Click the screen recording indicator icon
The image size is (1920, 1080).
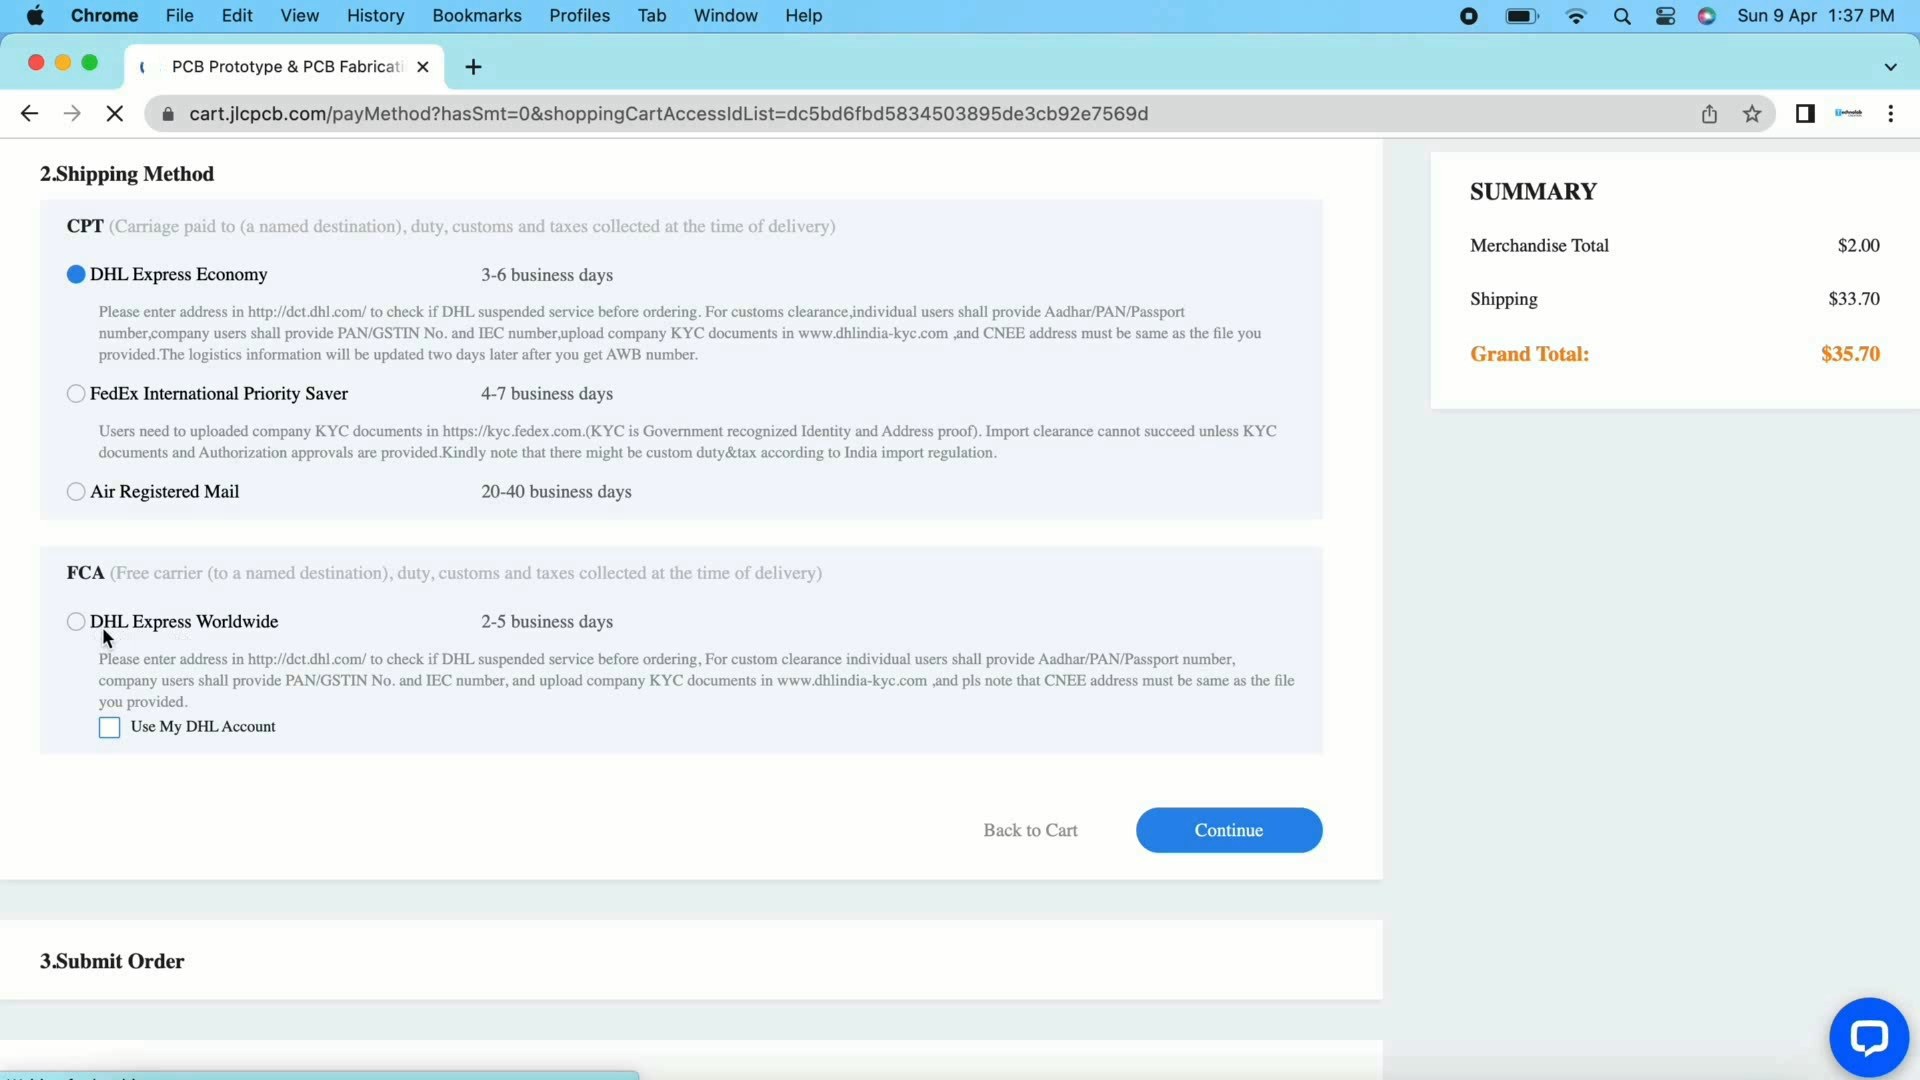tap(1468, 16)
